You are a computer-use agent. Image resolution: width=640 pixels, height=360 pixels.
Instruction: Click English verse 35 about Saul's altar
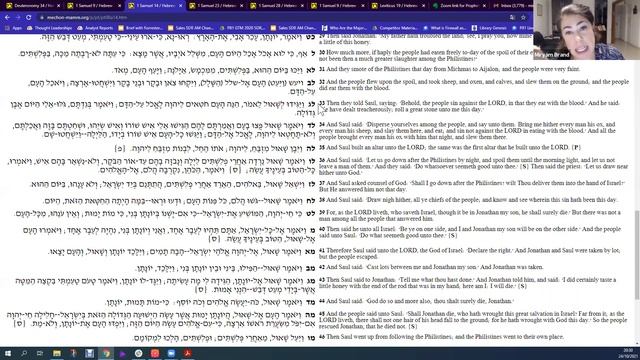point(449,147)
